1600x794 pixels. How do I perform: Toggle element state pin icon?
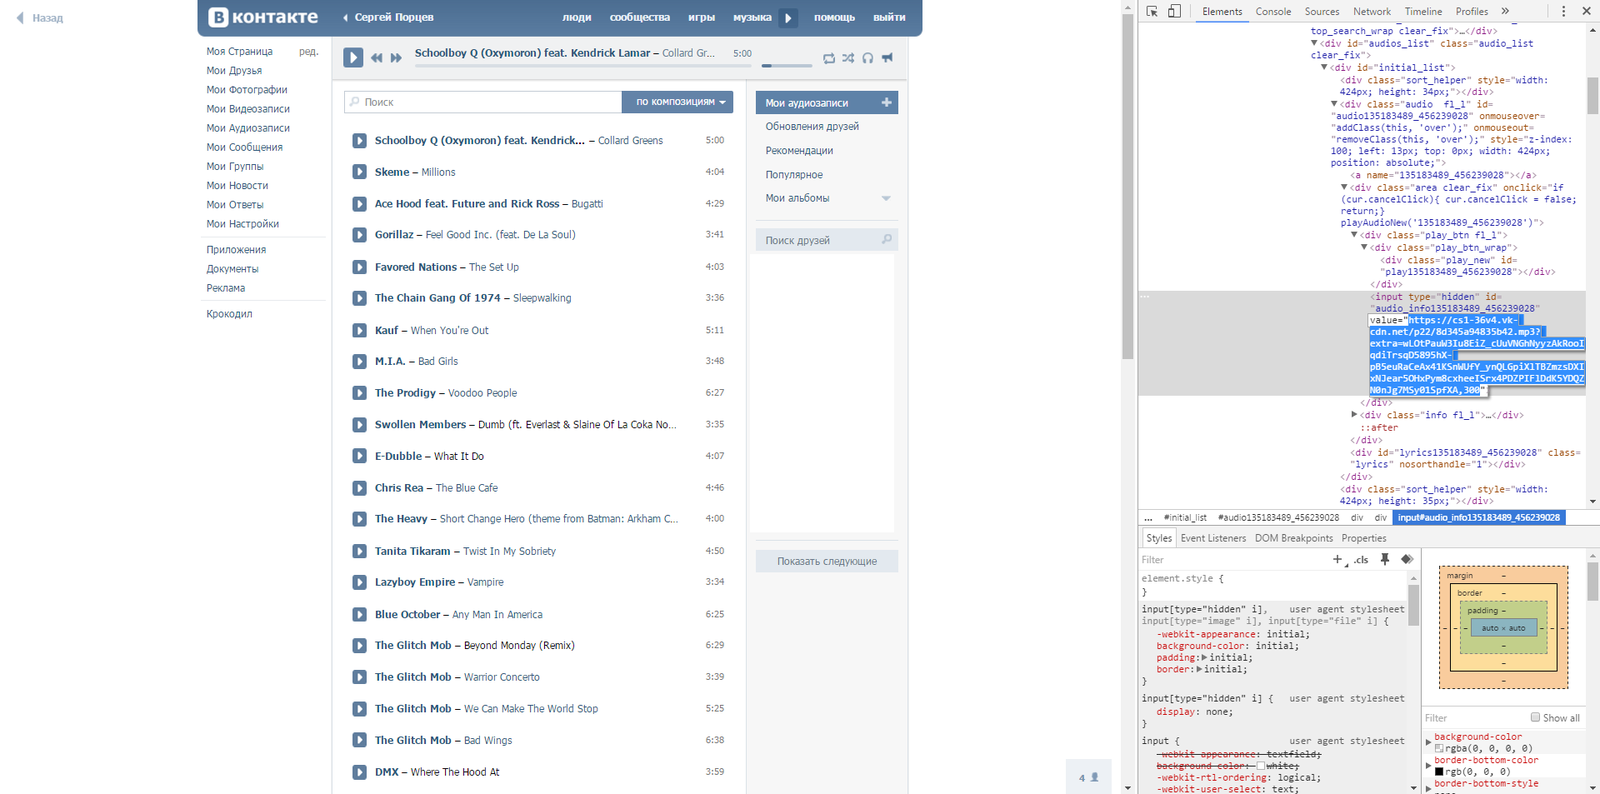[x=1385, y=560]
